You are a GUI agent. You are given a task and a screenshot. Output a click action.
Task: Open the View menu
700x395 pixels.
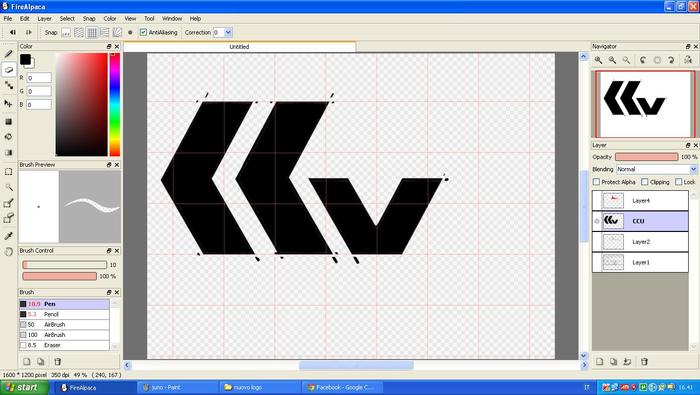click(x=130, y=19)
